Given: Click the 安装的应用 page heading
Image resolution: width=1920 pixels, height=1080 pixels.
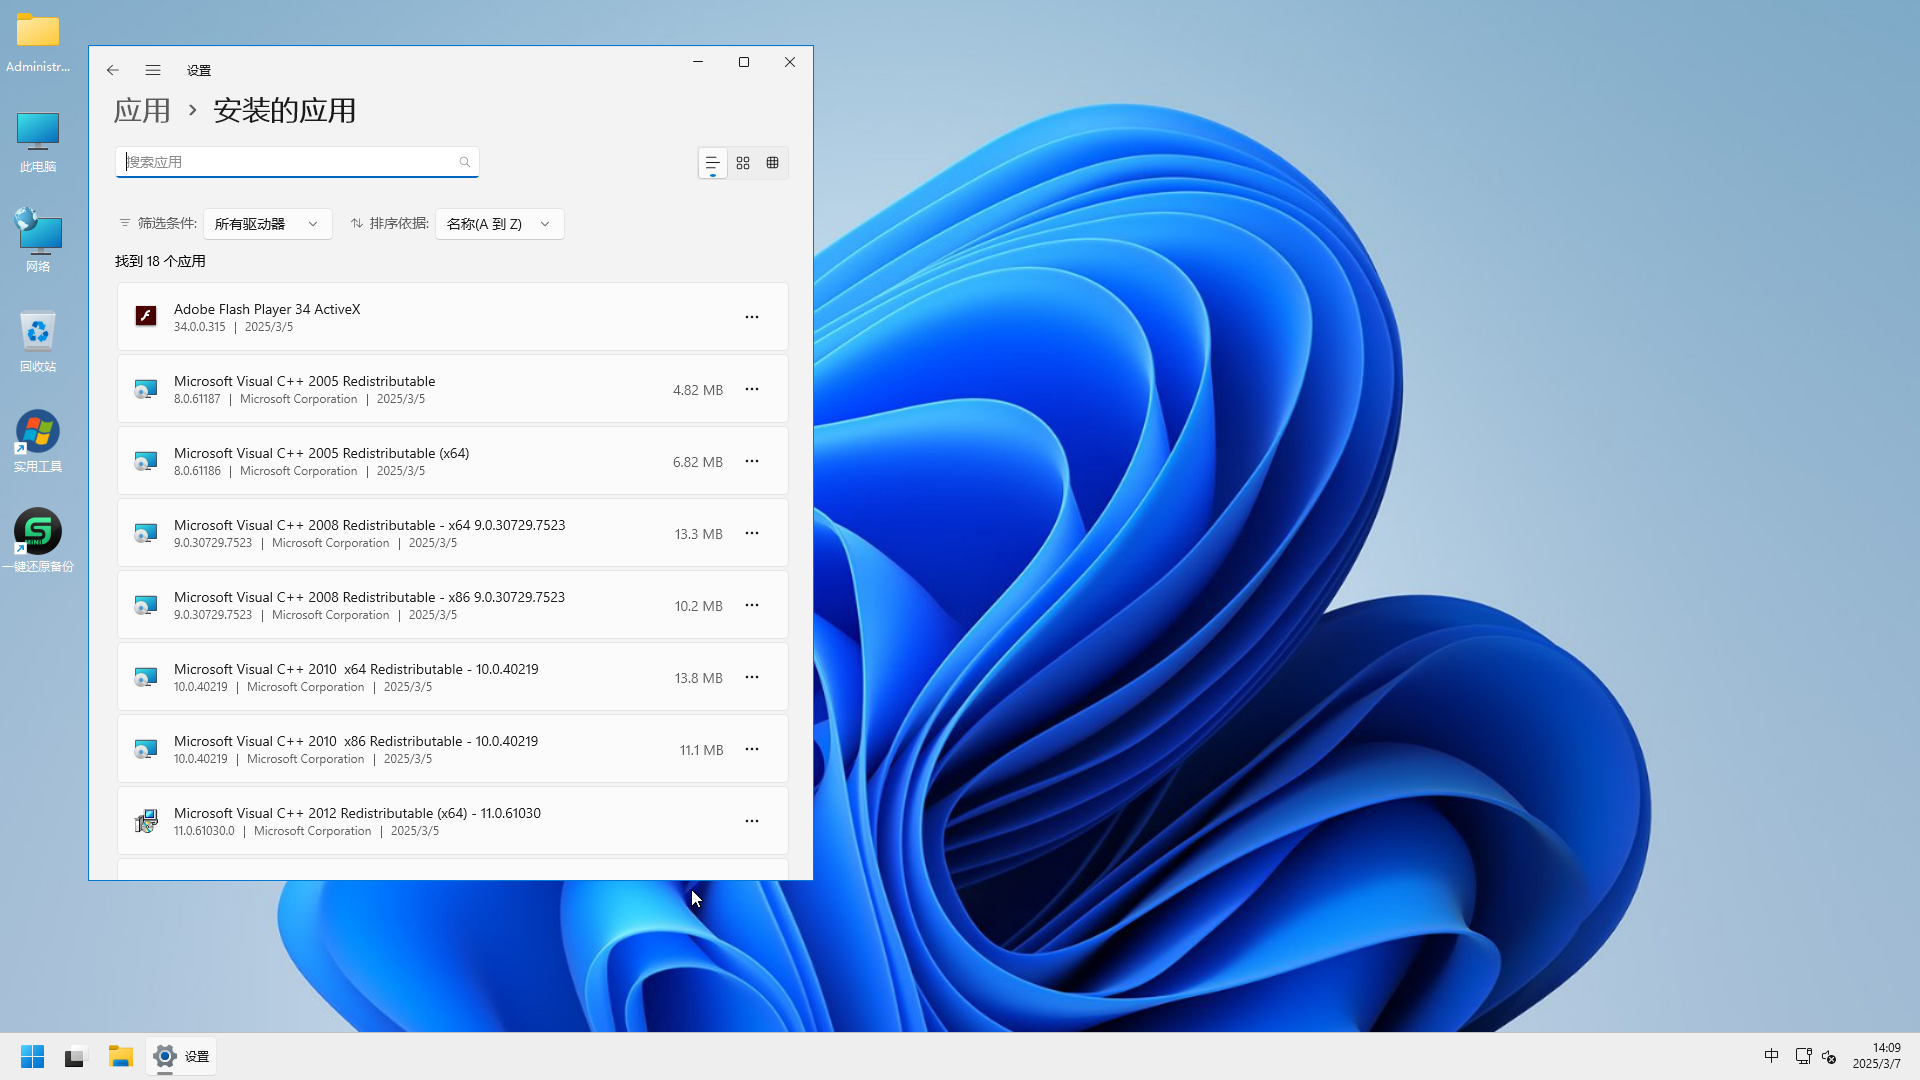Looking at the screenshot, I should tap(285, 110).
